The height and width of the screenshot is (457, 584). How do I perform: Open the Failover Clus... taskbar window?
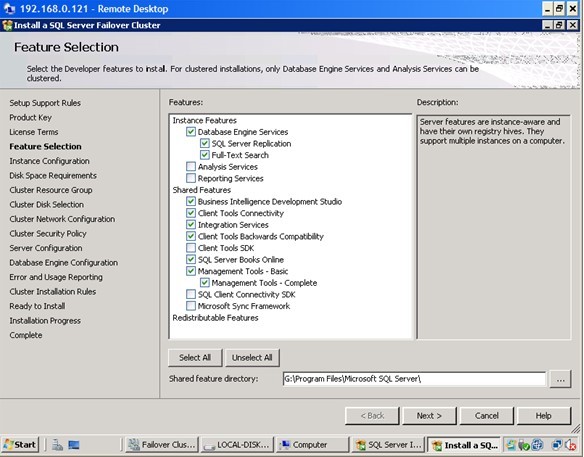162,445
